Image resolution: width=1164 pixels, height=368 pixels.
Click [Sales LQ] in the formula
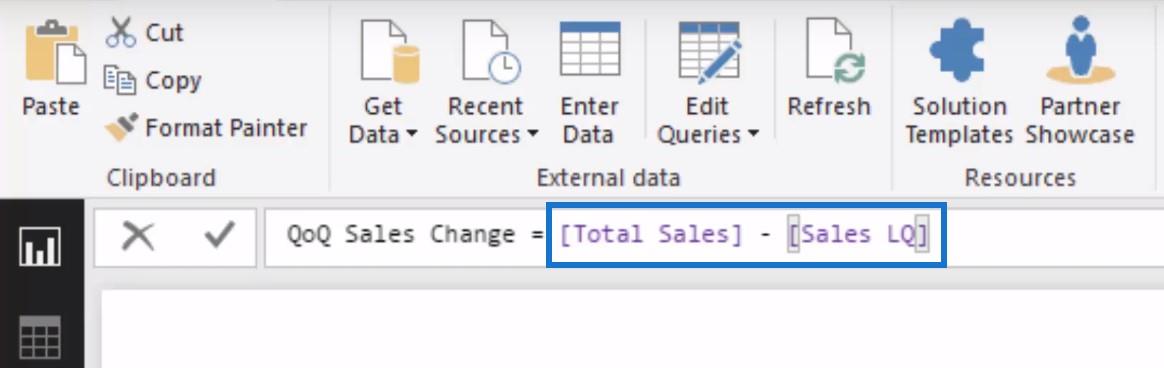point(859,235)
